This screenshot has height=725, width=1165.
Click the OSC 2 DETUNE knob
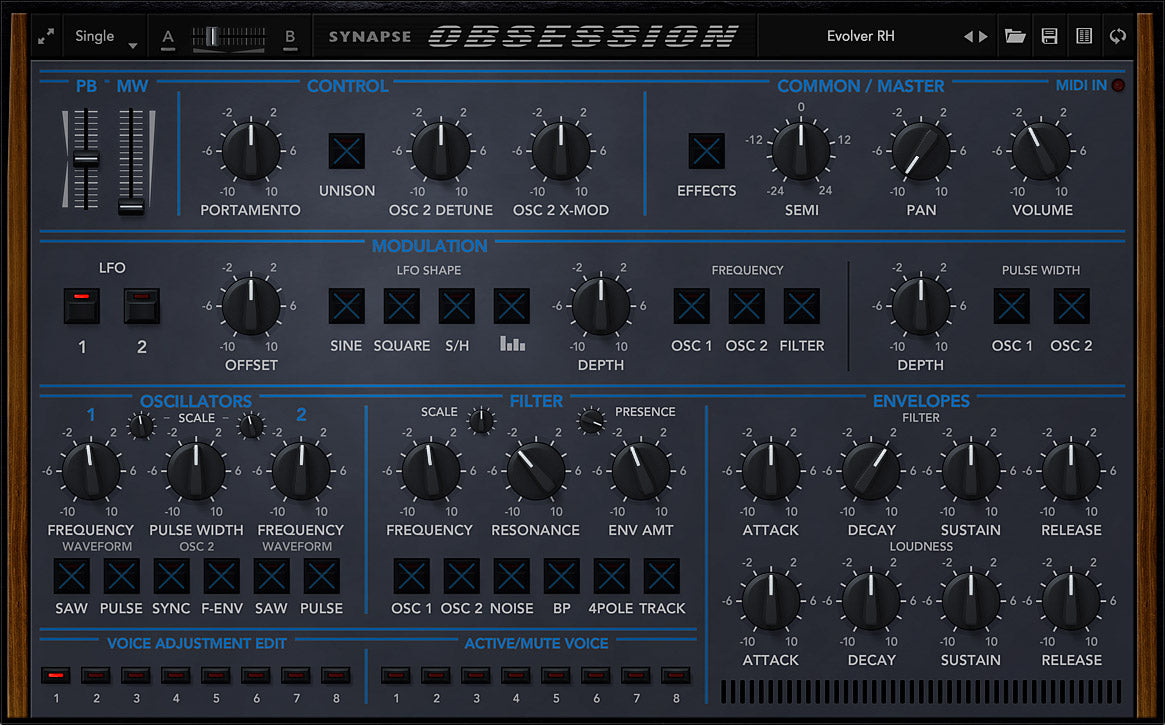(x=441, y=151)
